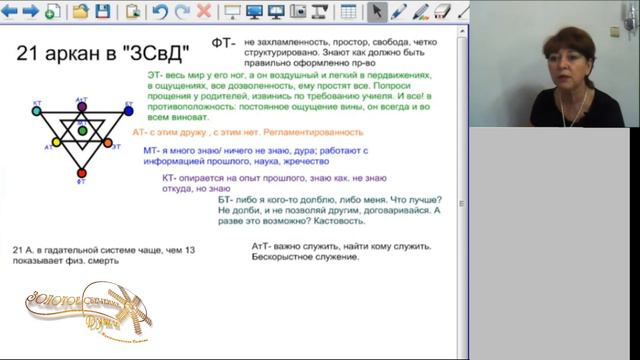Image resolution: width=640 pixels, height=360 pixels.
Task: Switch to full screen view monitor icon
Action: [254, 11]
